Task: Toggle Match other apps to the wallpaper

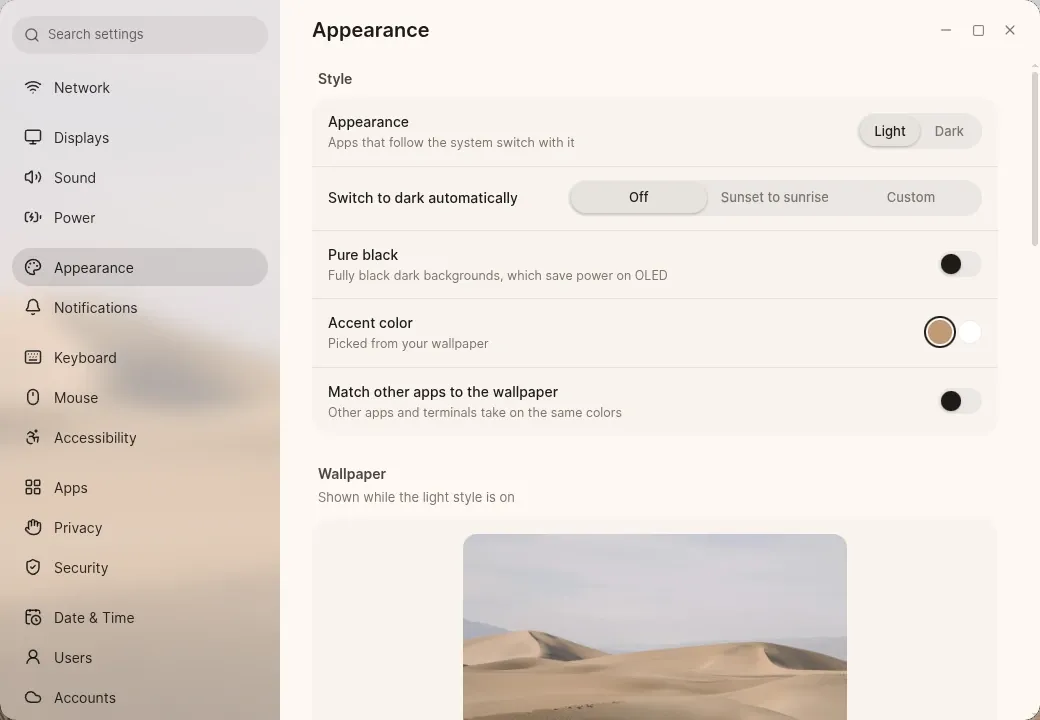Action: (960, 401)
